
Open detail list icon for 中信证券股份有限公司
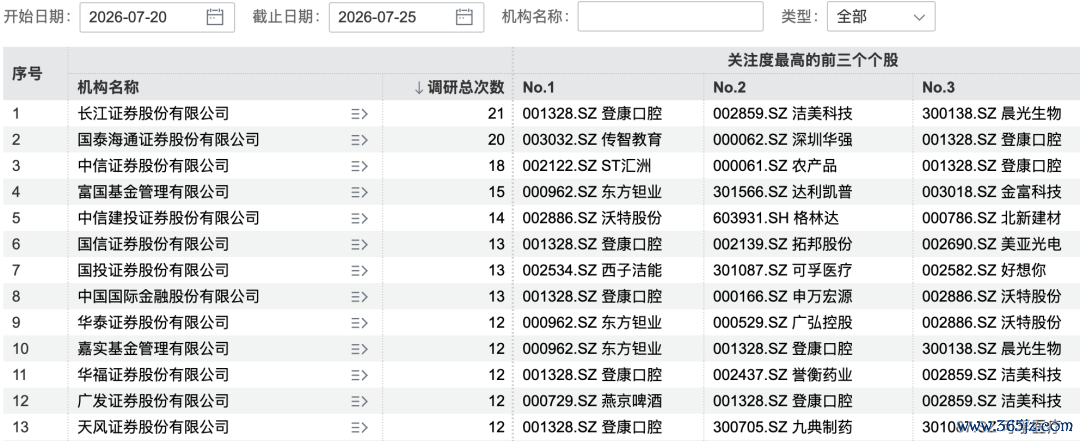pos(360,166)
